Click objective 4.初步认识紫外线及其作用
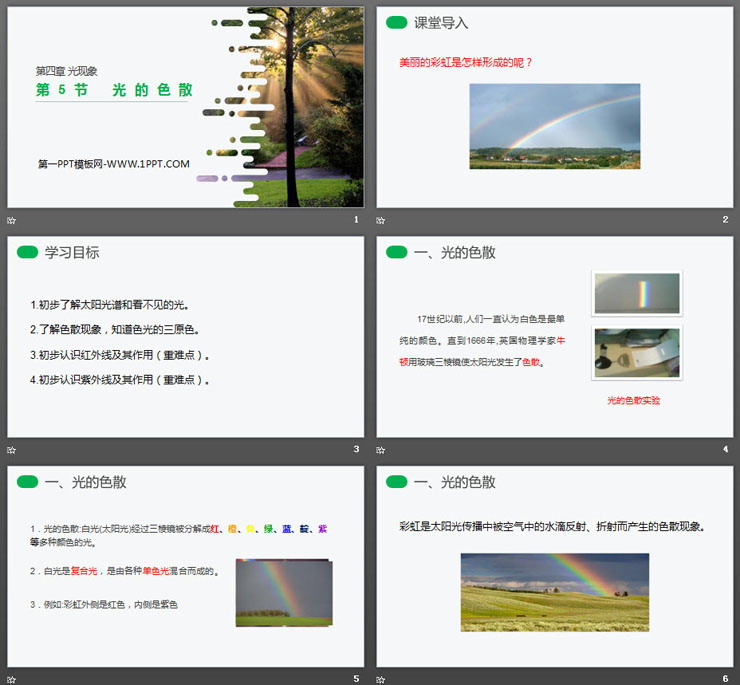This screenshot has height=685, width=740. [119, 380]
